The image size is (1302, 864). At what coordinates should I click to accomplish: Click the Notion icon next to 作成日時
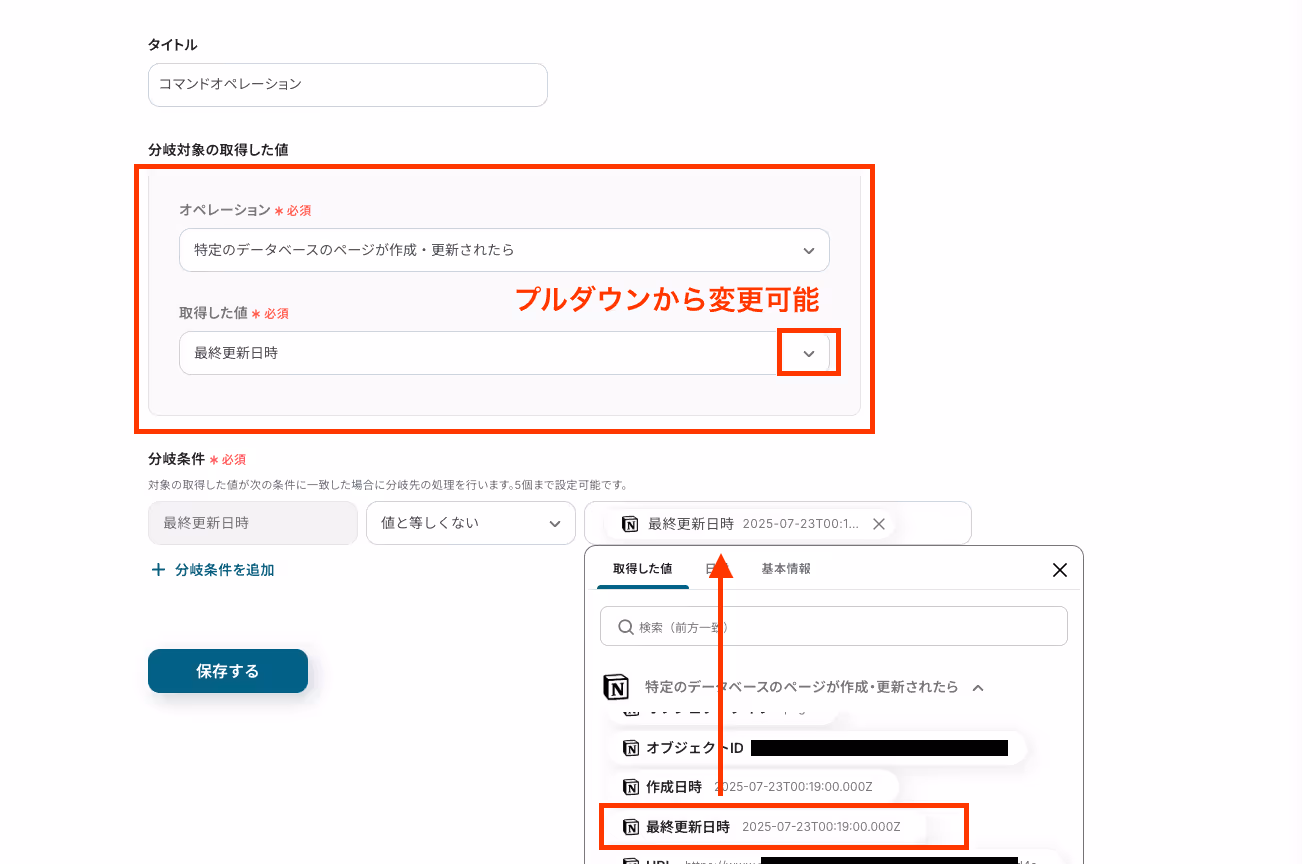pyautogui.click(x=631, y=787)
